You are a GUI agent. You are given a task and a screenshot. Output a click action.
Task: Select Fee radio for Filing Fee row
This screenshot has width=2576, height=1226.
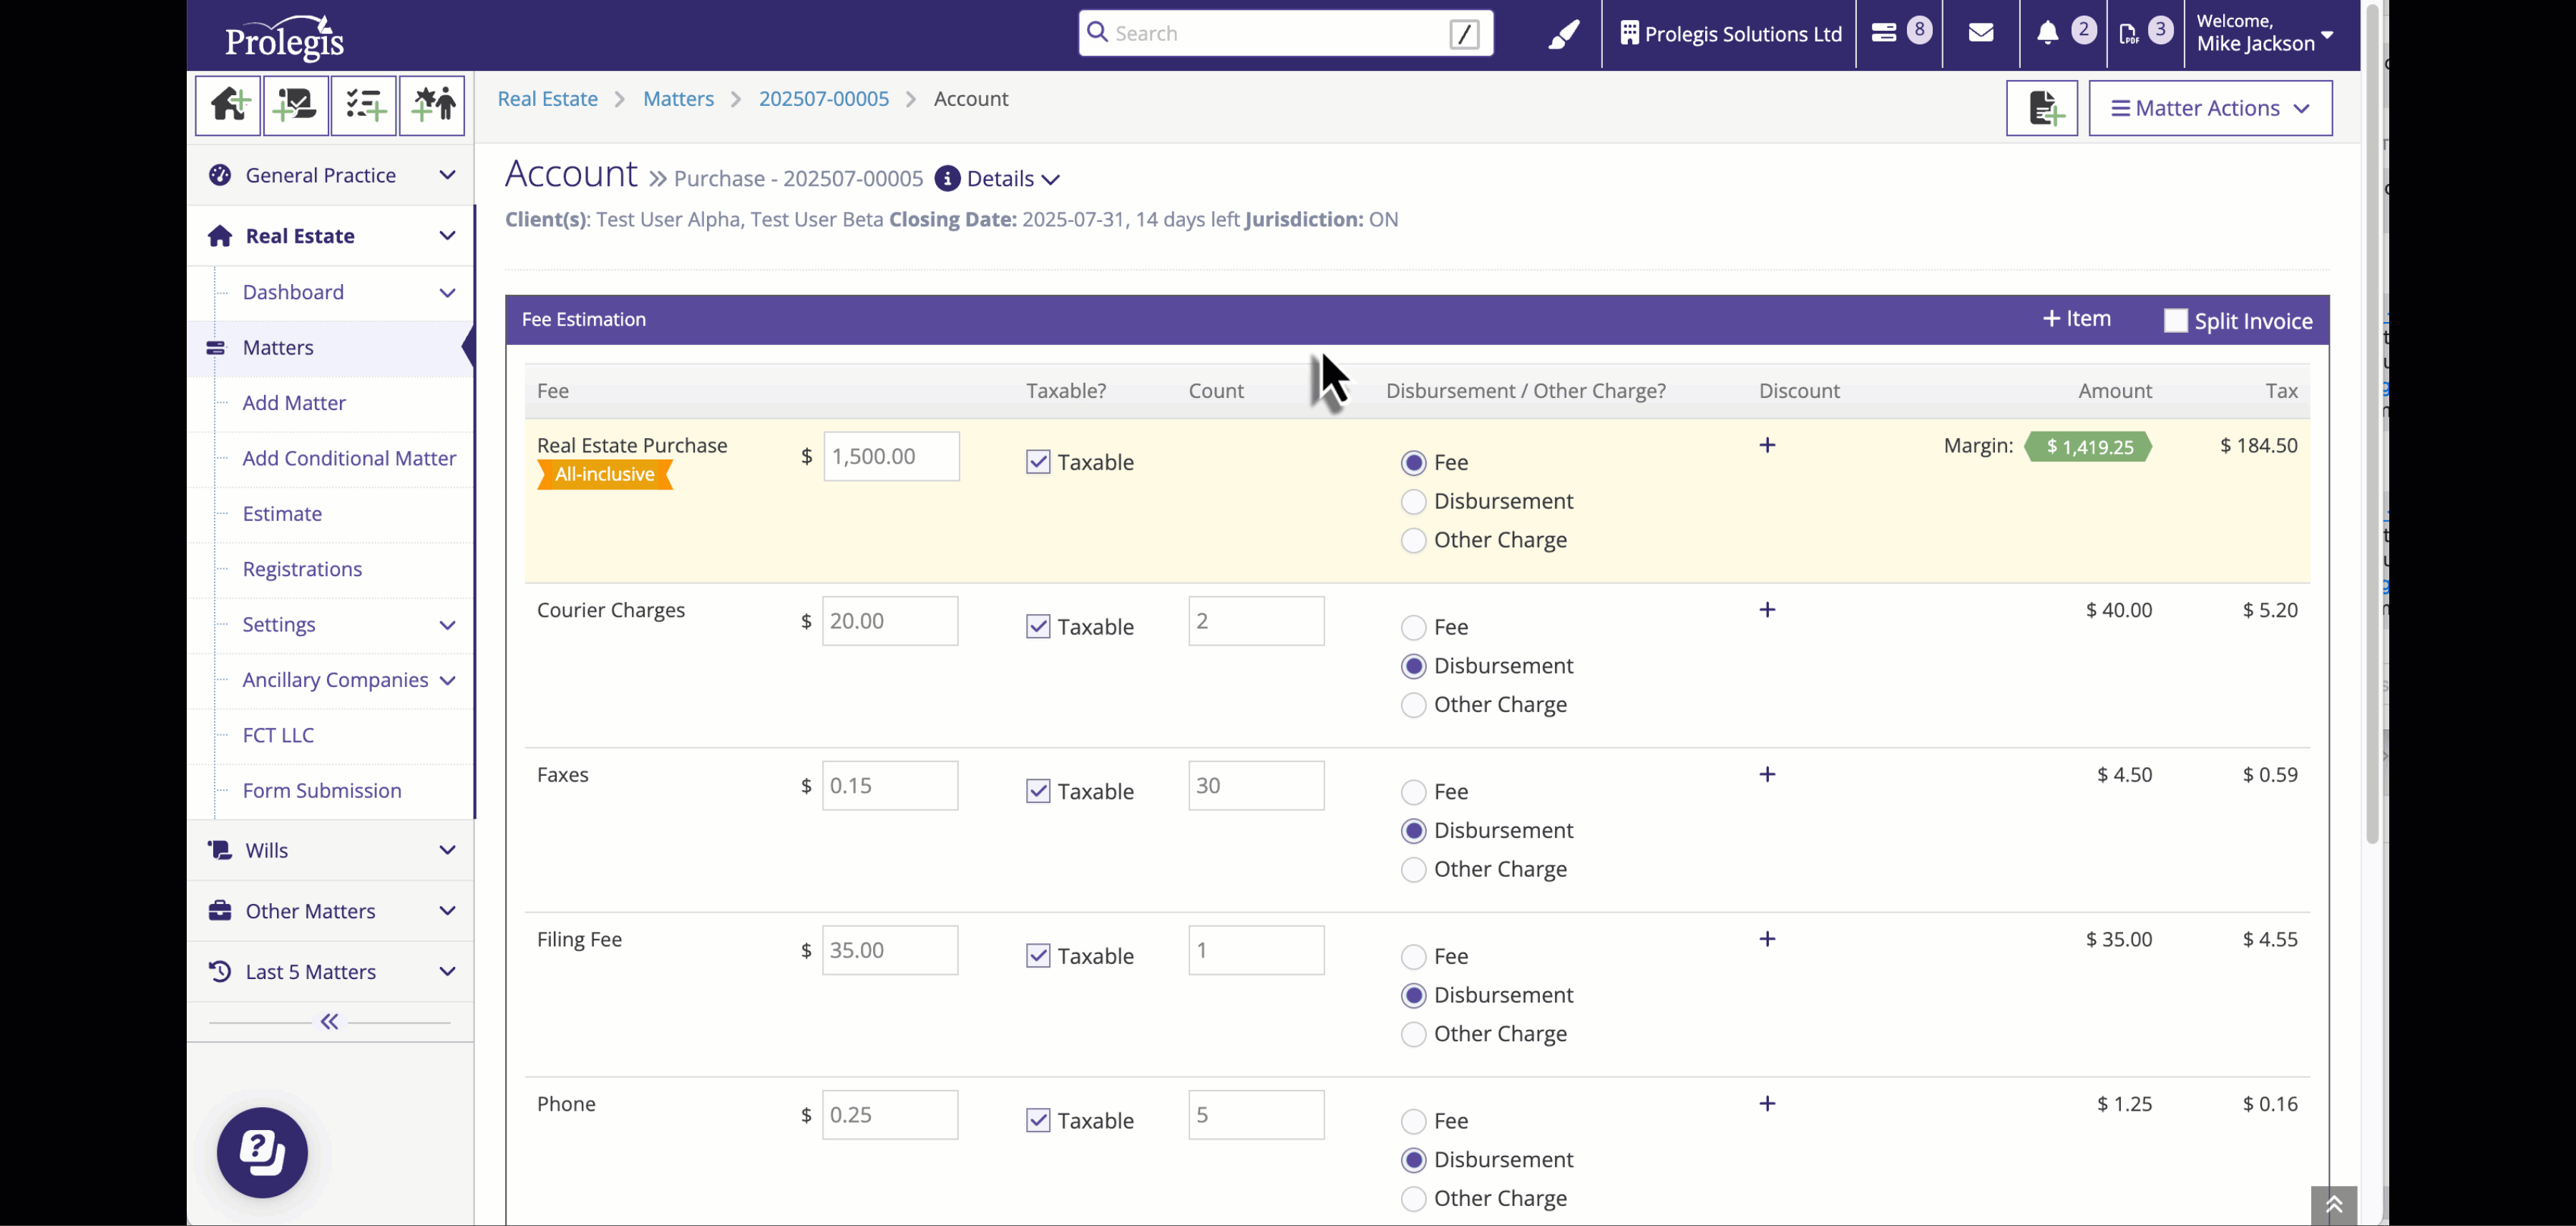click(1413, 955)
